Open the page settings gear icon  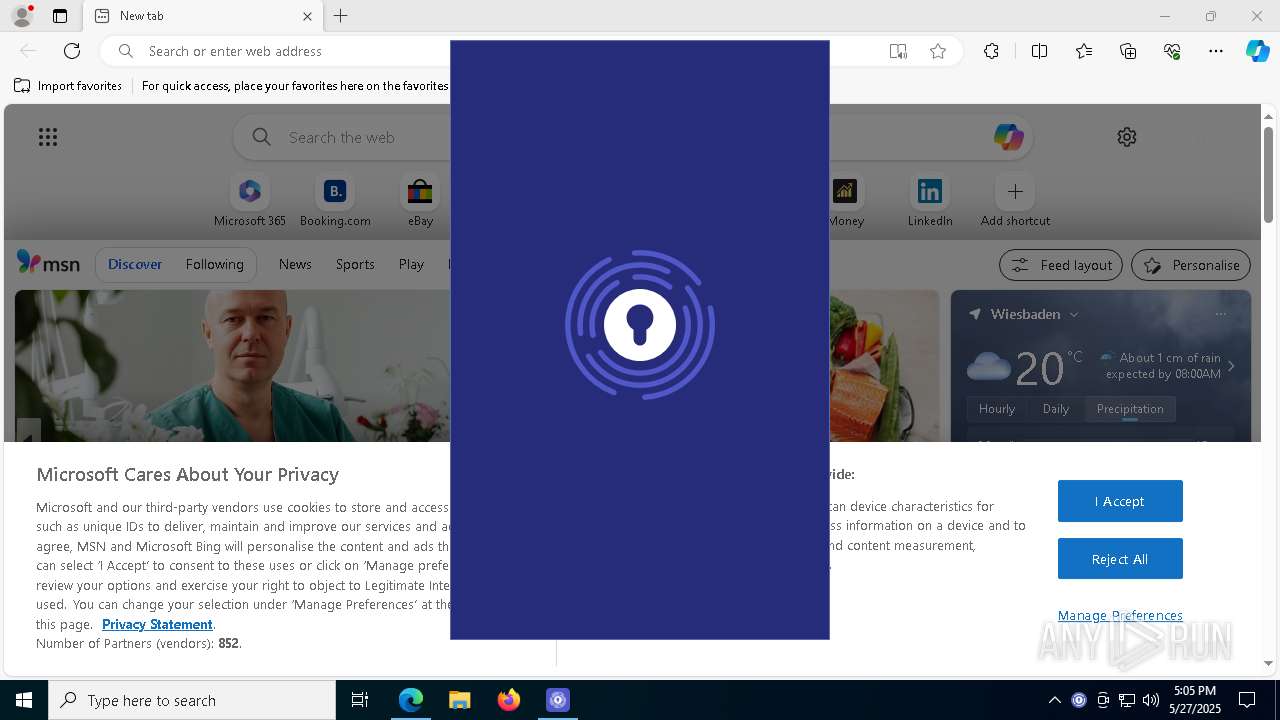pyautogui.click(x=1127, y=137)
